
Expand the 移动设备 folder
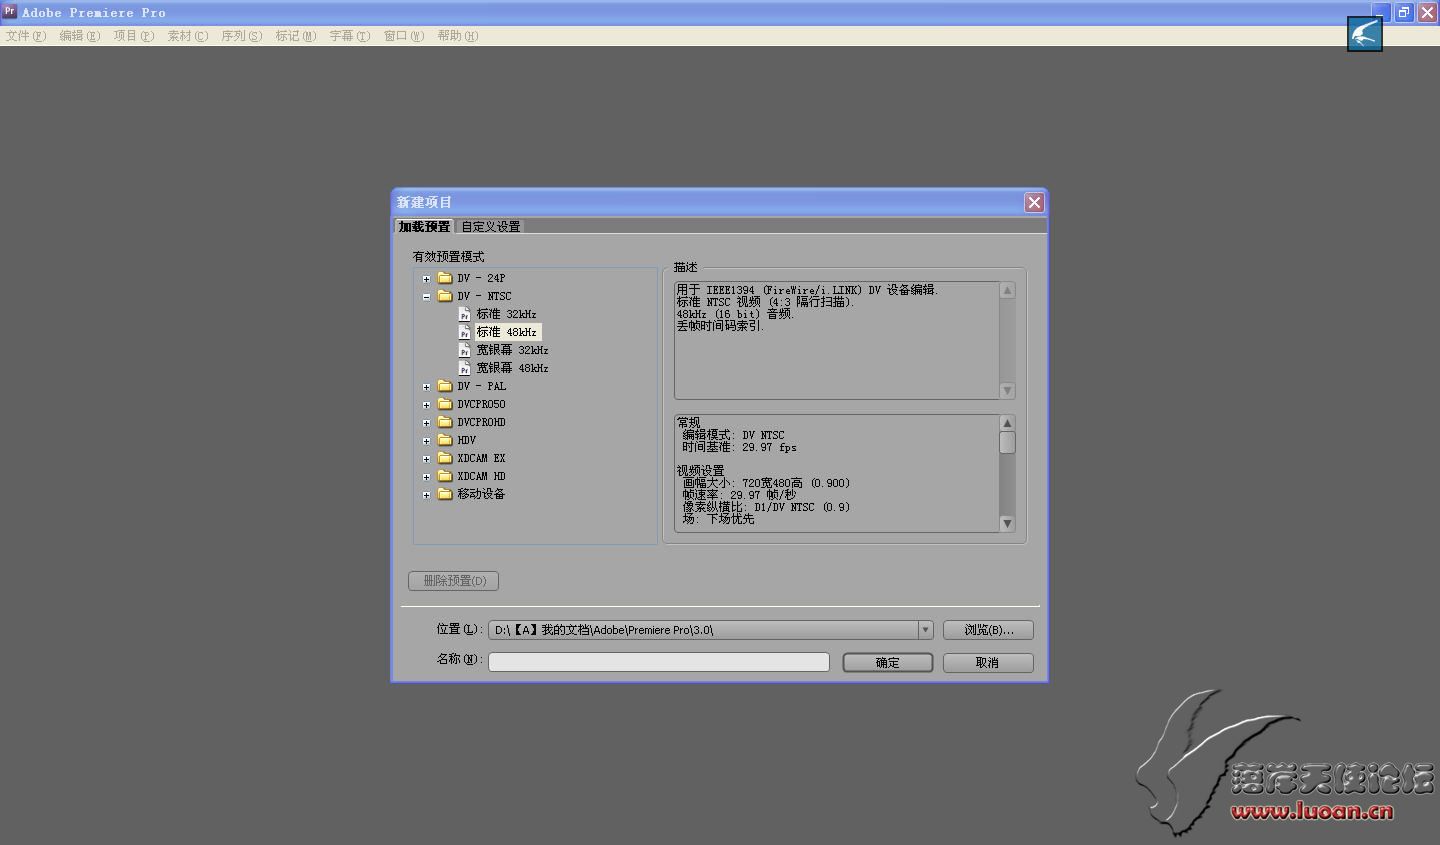tap(426, 495)
